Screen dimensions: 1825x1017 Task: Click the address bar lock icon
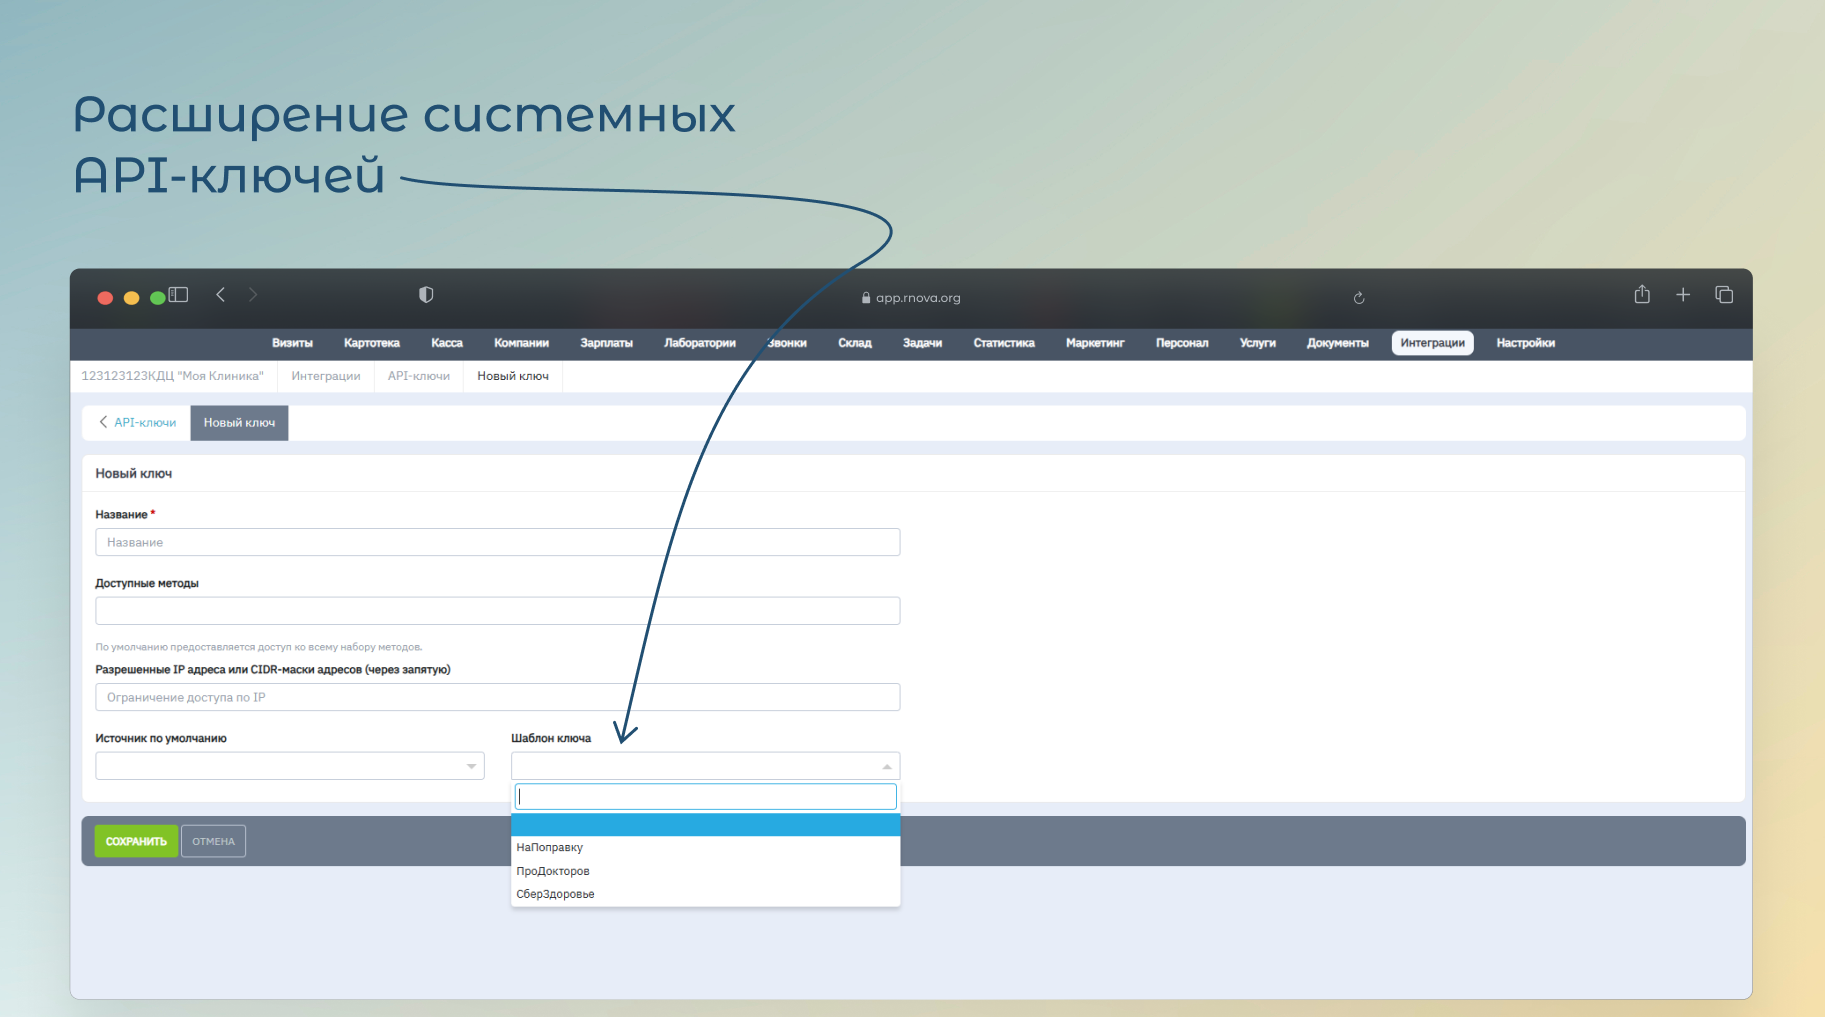866,298
